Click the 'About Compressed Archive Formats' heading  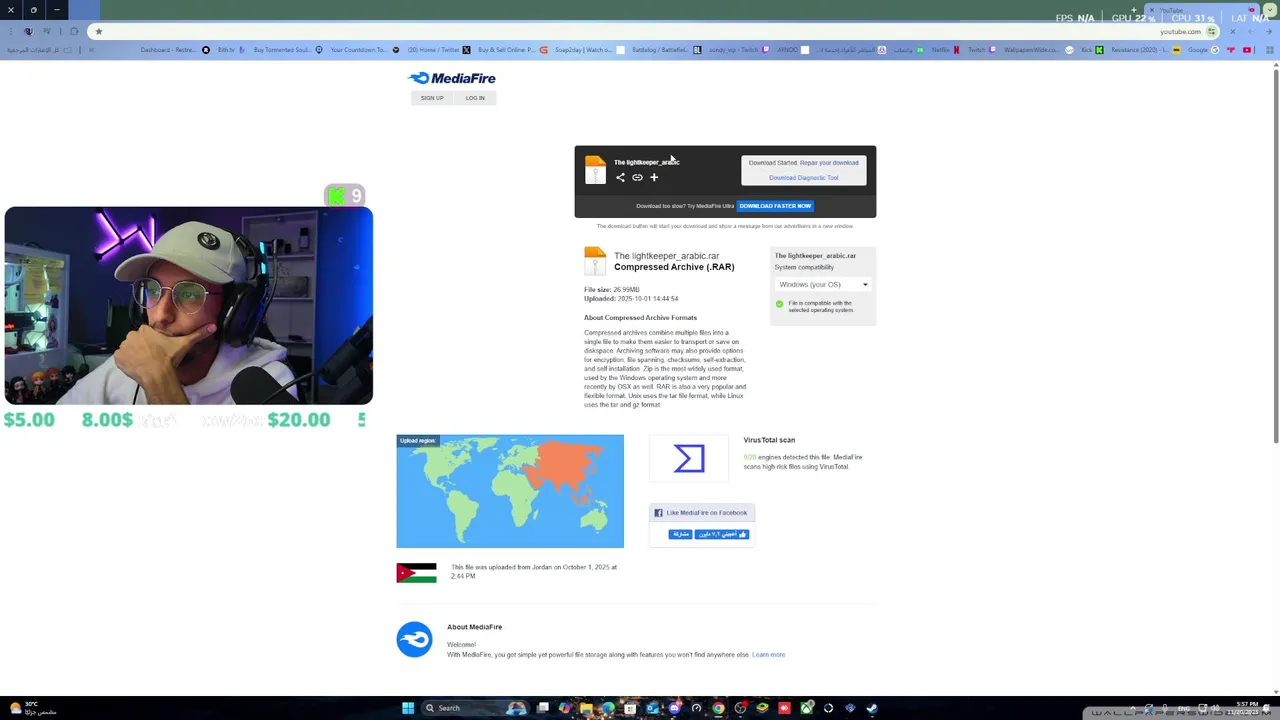coord(640,318)
